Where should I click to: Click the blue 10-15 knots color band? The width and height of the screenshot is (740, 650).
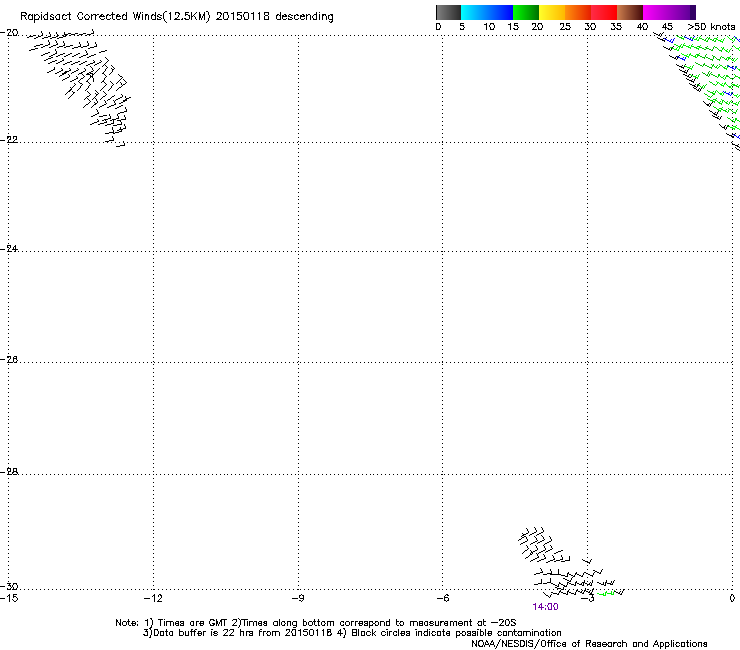point(500,12)
